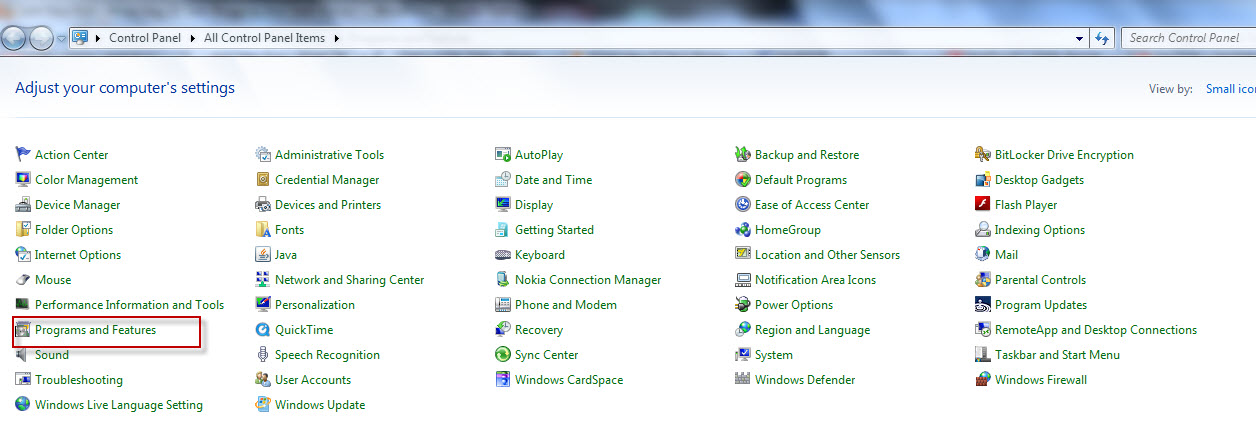
Task: Click the Mouse icon
Action: click(x=23, y=279)
